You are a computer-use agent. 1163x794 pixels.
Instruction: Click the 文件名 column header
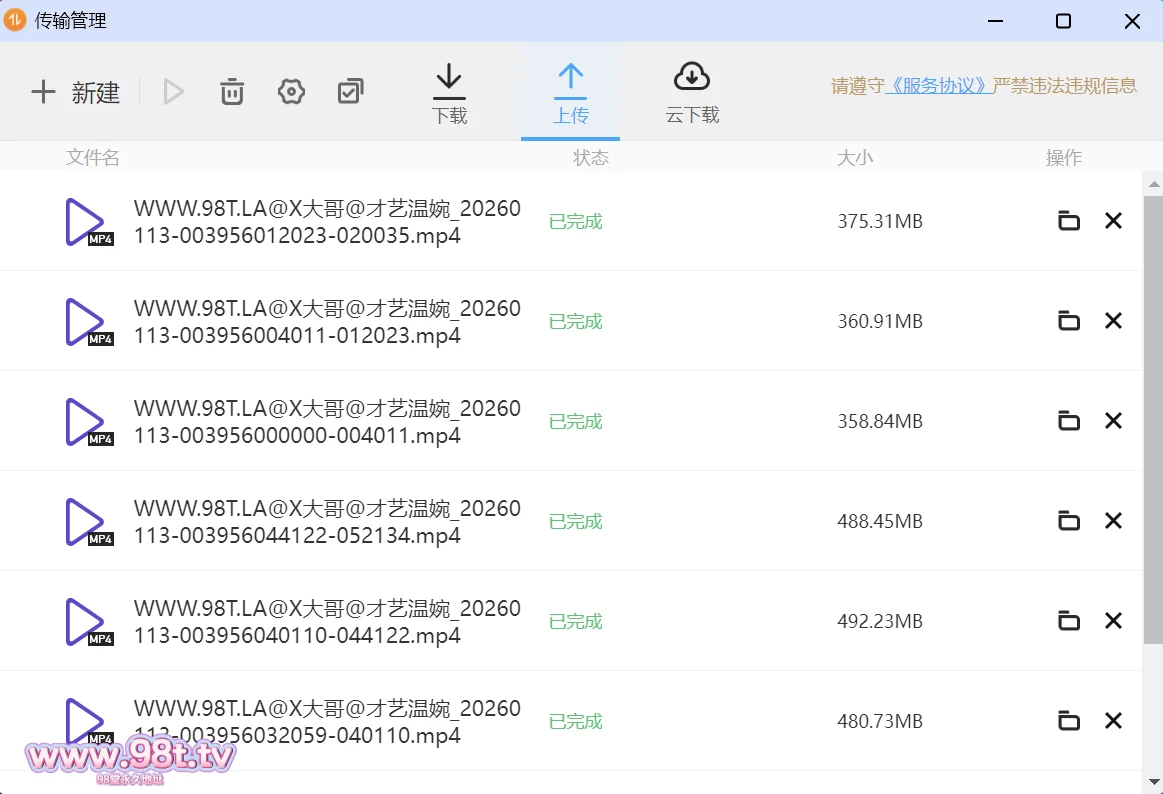point(93,157)
